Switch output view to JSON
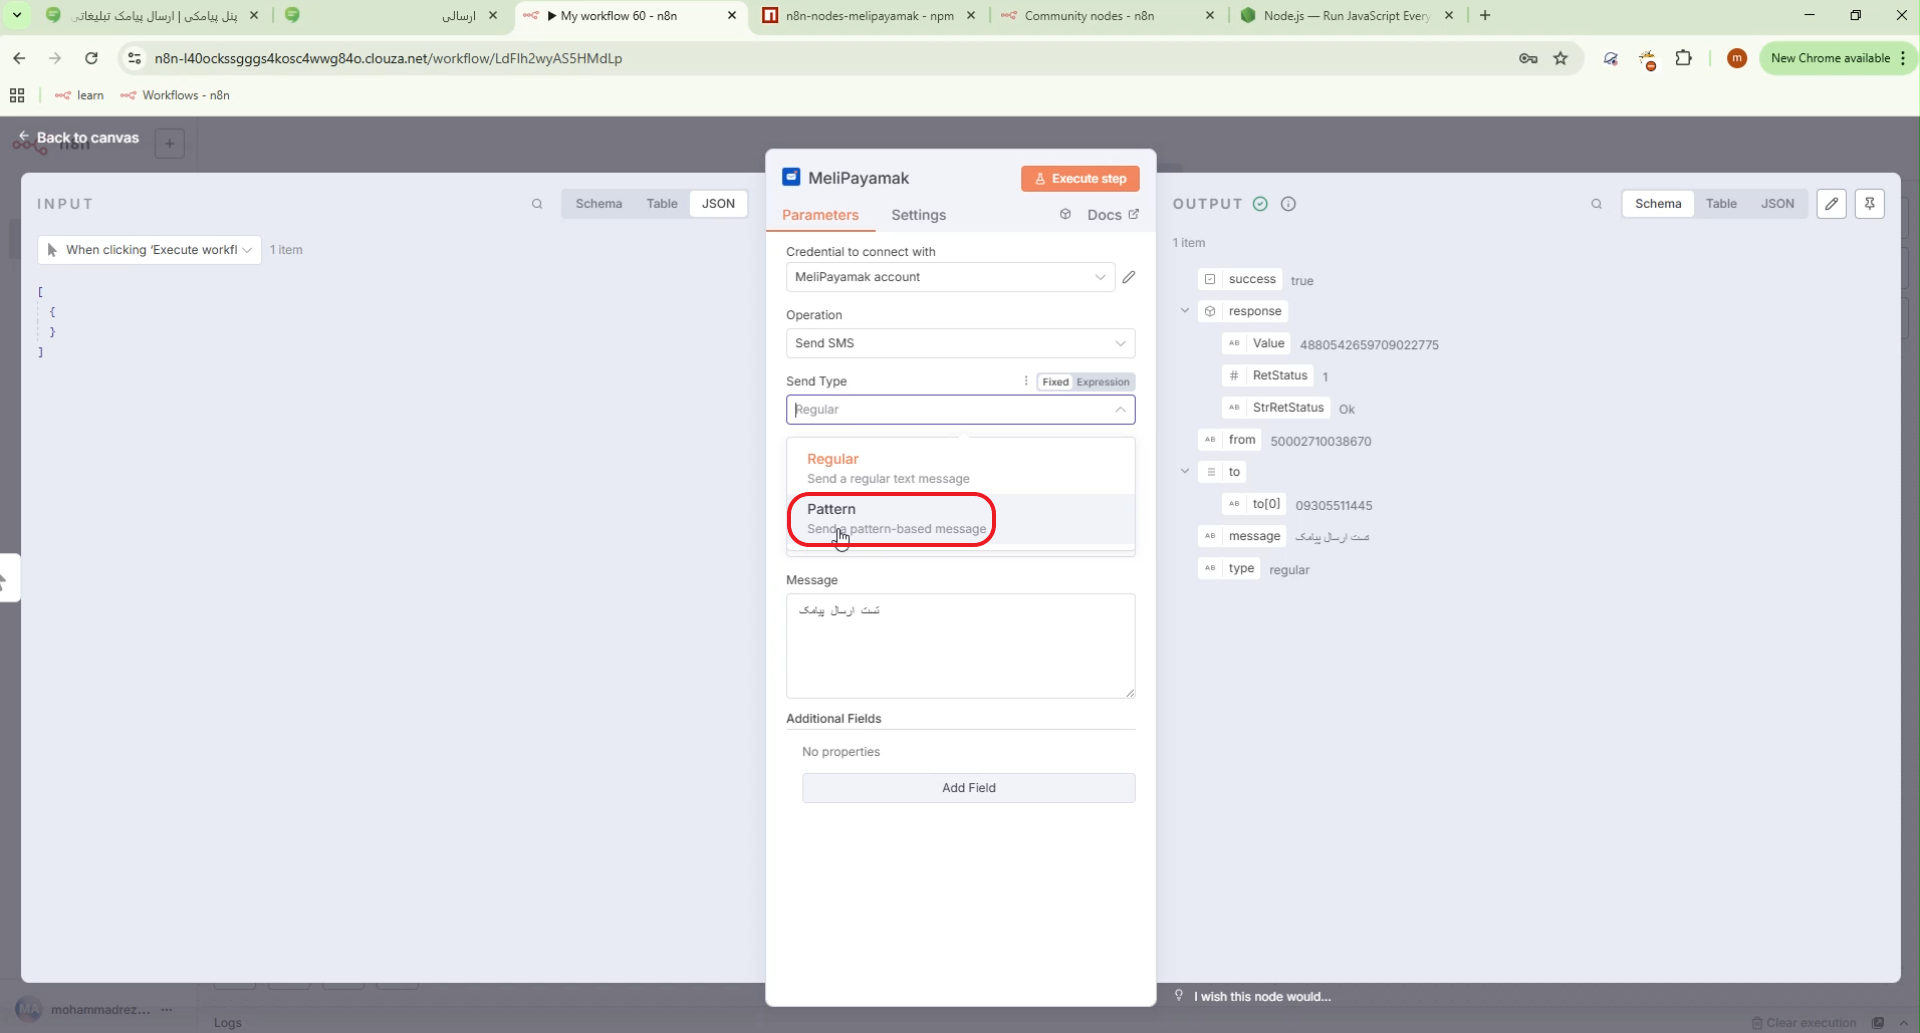1920x1033 pixels. tap(1777, 204)
